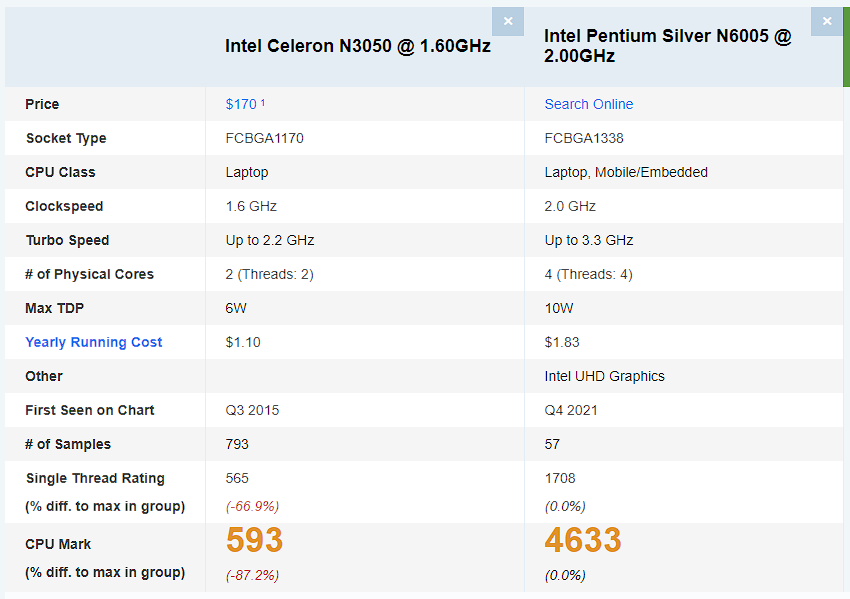Click Intel Celeron N3050 @ 1.60GHz heading

[358, 46]
